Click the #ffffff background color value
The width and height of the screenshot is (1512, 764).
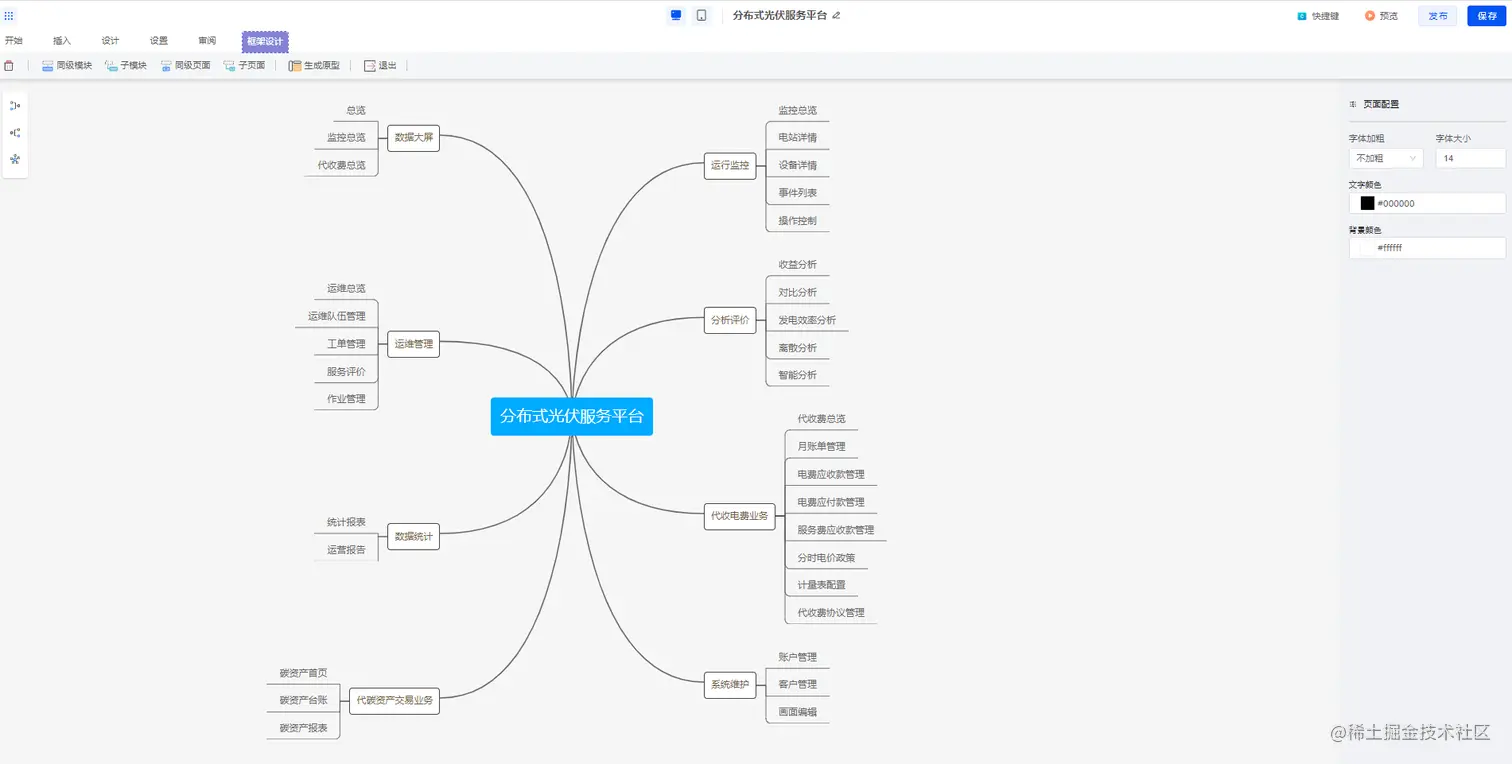[1390, 247]
